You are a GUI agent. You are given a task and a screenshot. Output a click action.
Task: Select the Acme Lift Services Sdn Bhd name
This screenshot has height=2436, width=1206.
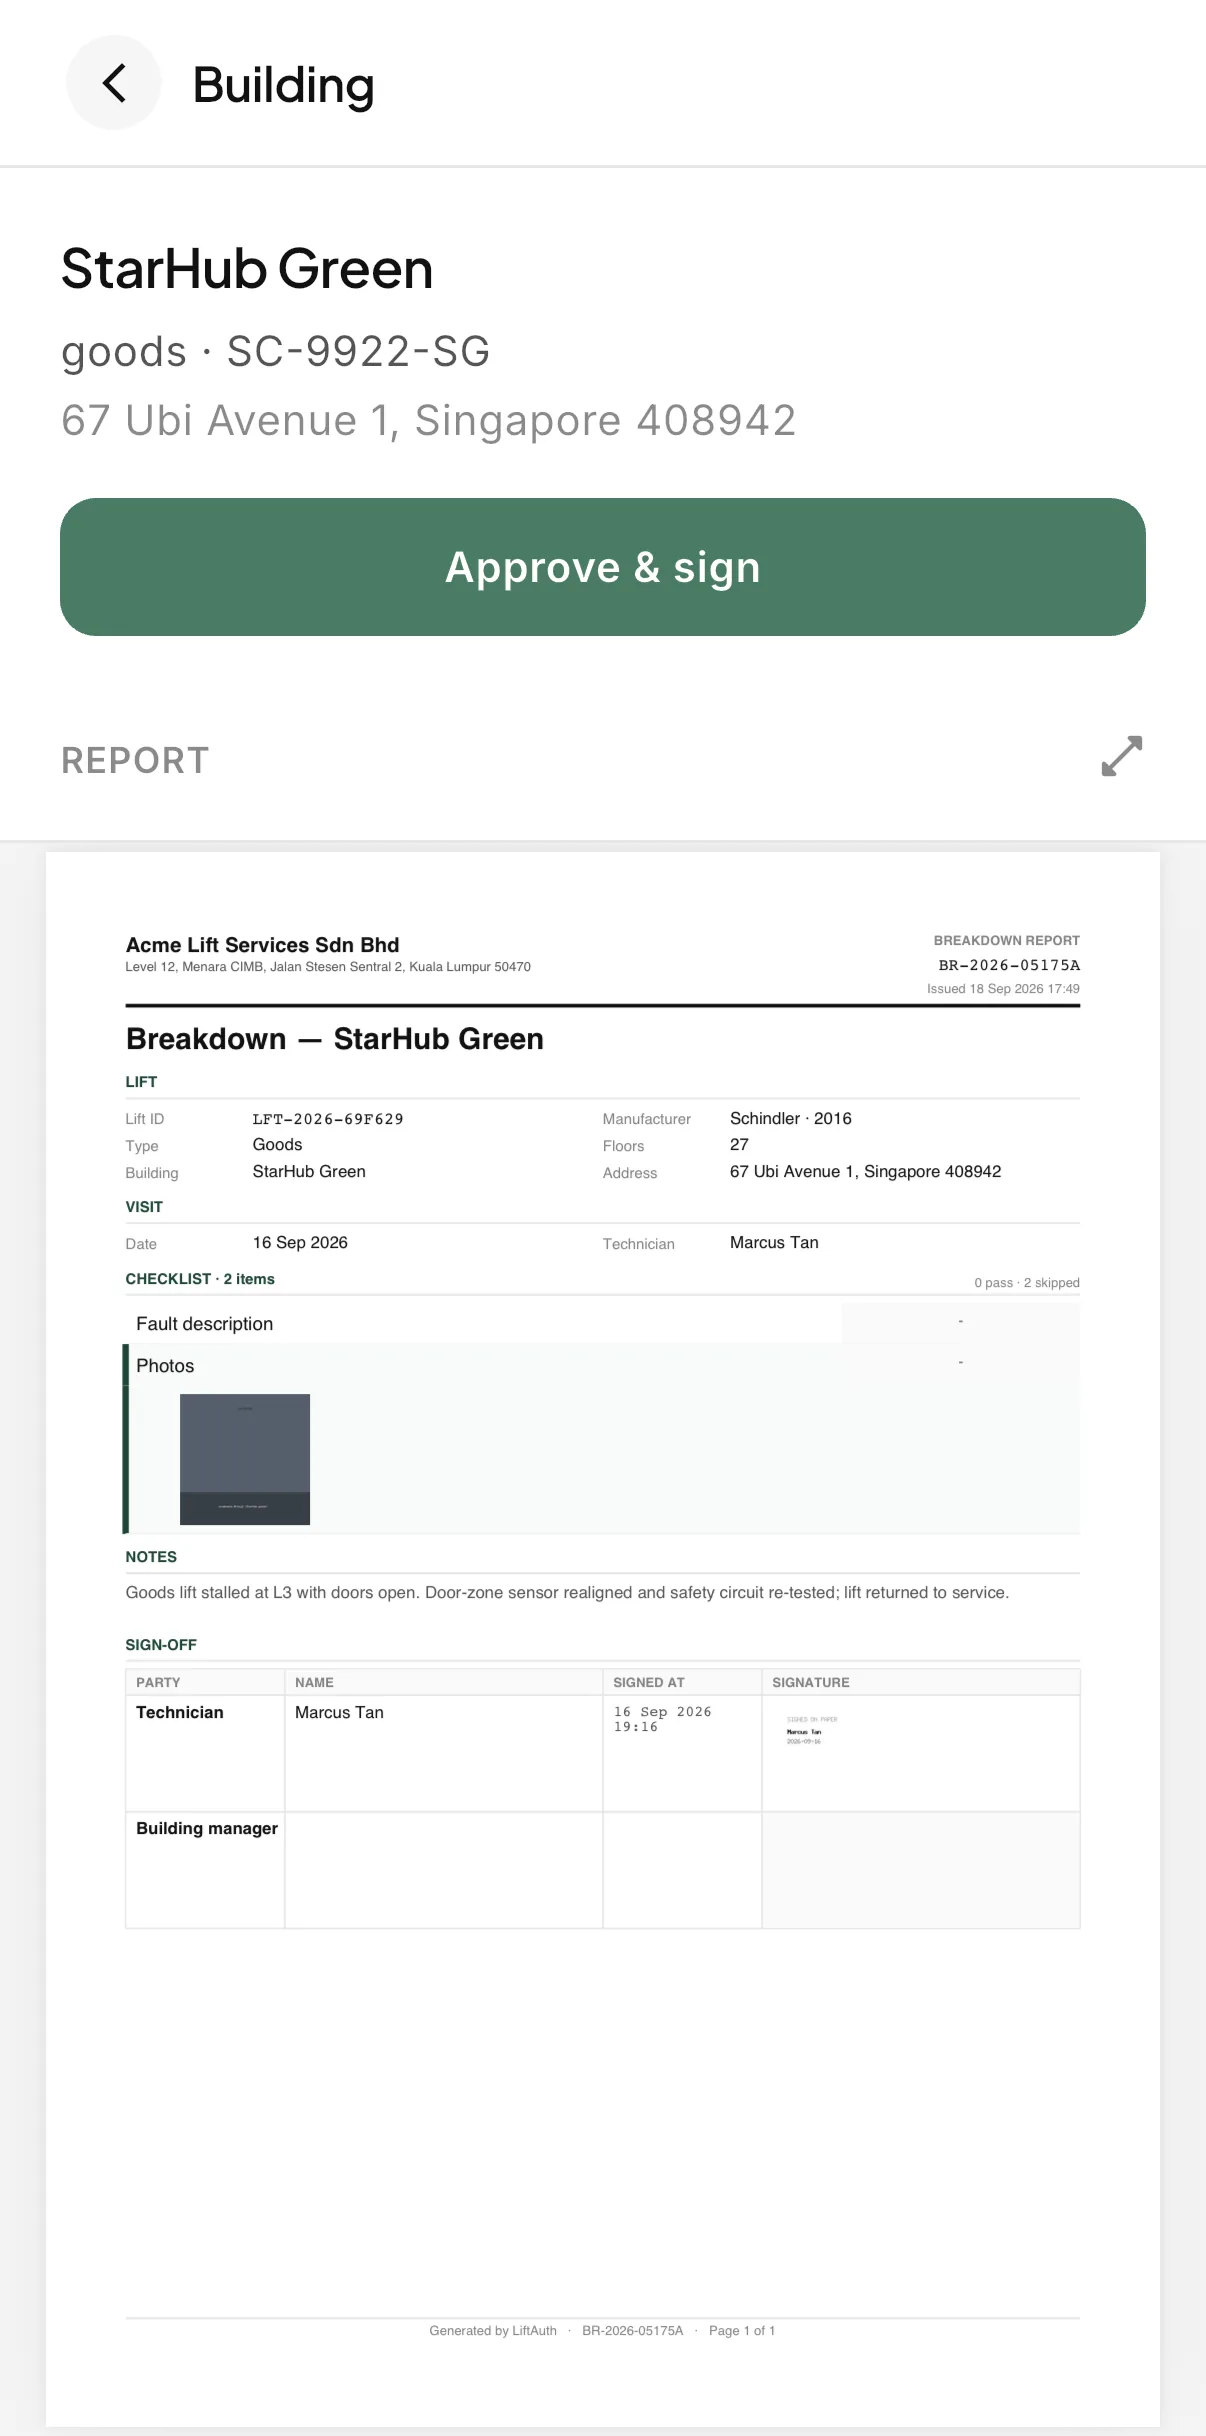point(262,945)
